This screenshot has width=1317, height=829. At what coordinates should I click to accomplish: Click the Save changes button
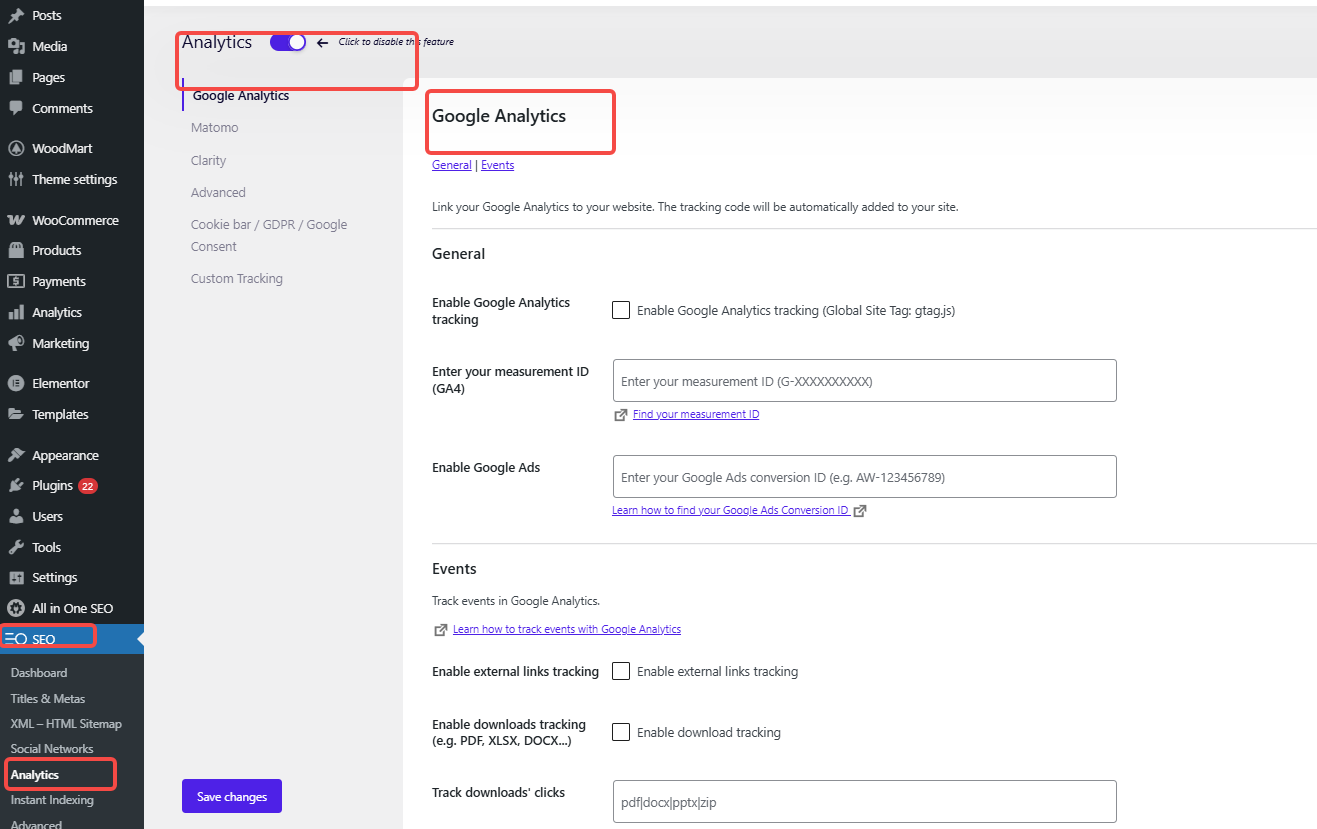click(232, 797)
